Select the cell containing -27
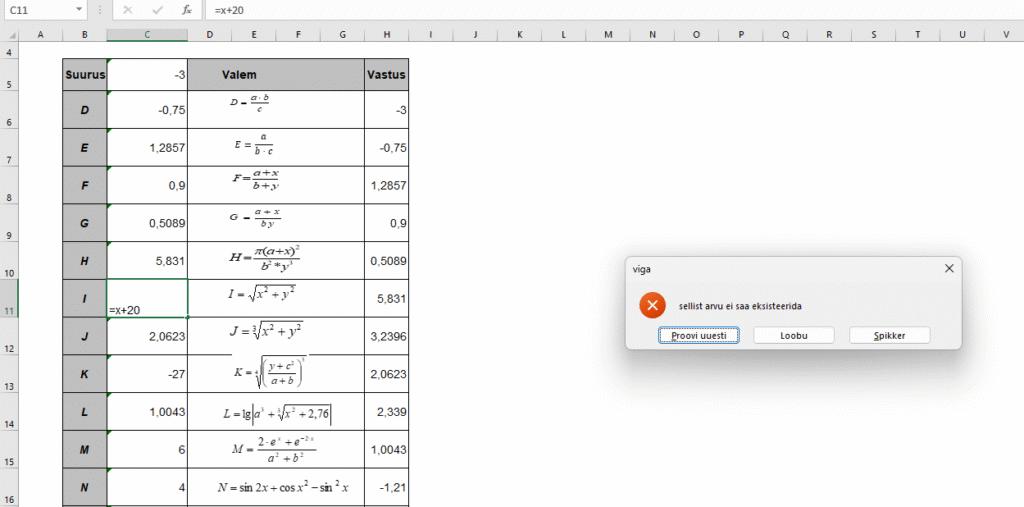The height and width of the screenshot is (507, 1024). pos(147,374)
